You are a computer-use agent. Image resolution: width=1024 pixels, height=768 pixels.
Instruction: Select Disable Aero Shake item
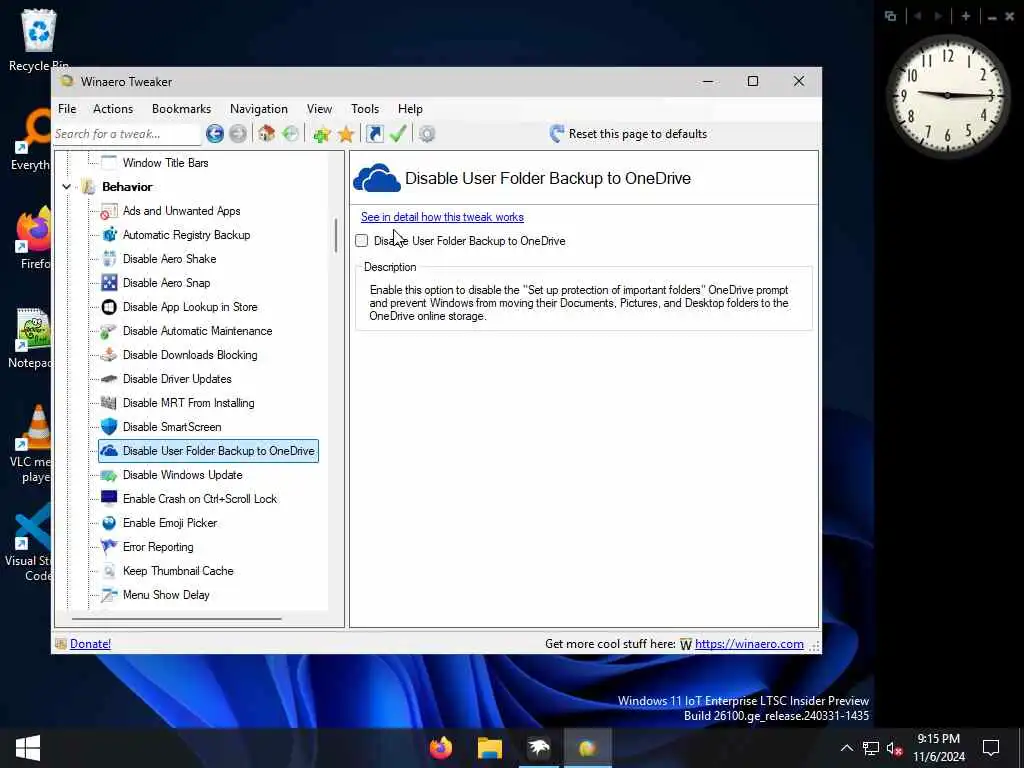pos(169,259)
